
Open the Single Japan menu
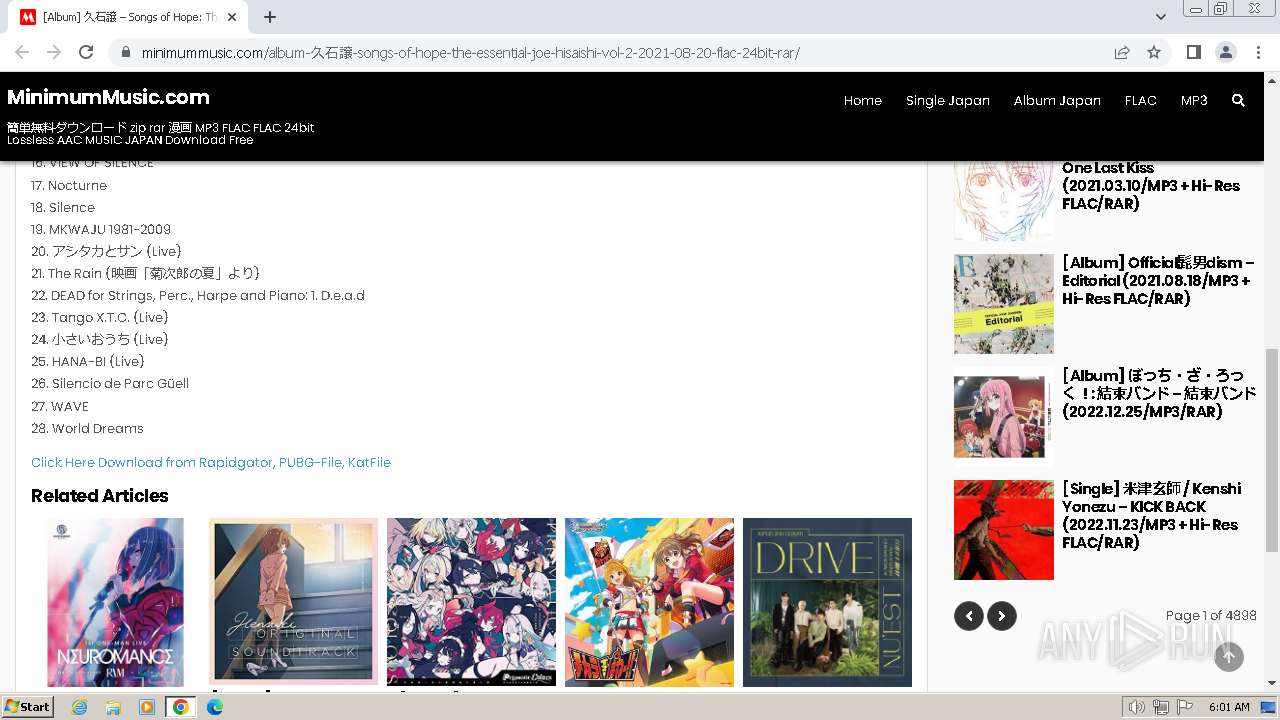click(947, 100)
